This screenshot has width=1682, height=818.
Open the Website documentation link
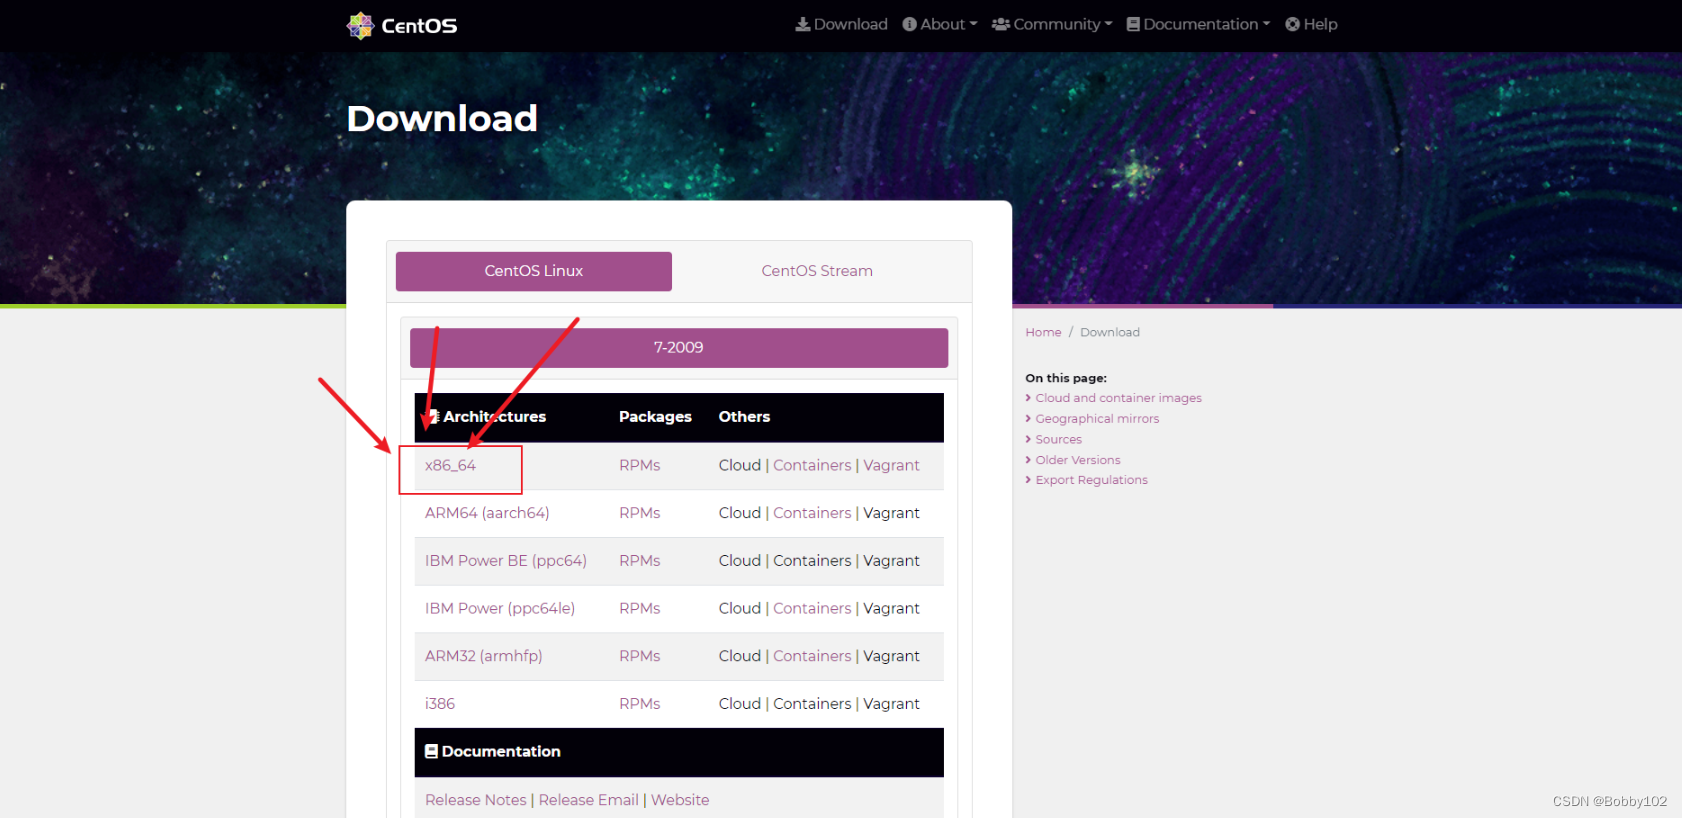coord(680,800)
